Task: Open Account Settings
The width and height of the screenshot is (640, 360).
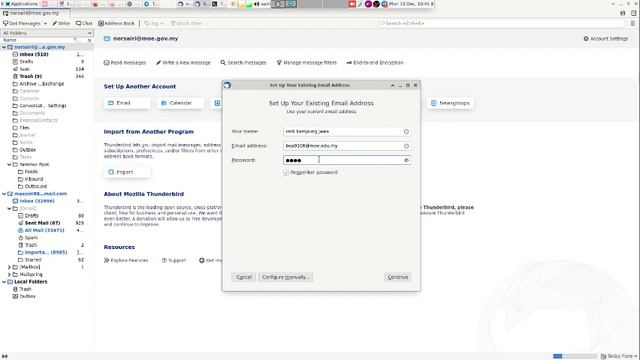Action: tap(606, 39)
